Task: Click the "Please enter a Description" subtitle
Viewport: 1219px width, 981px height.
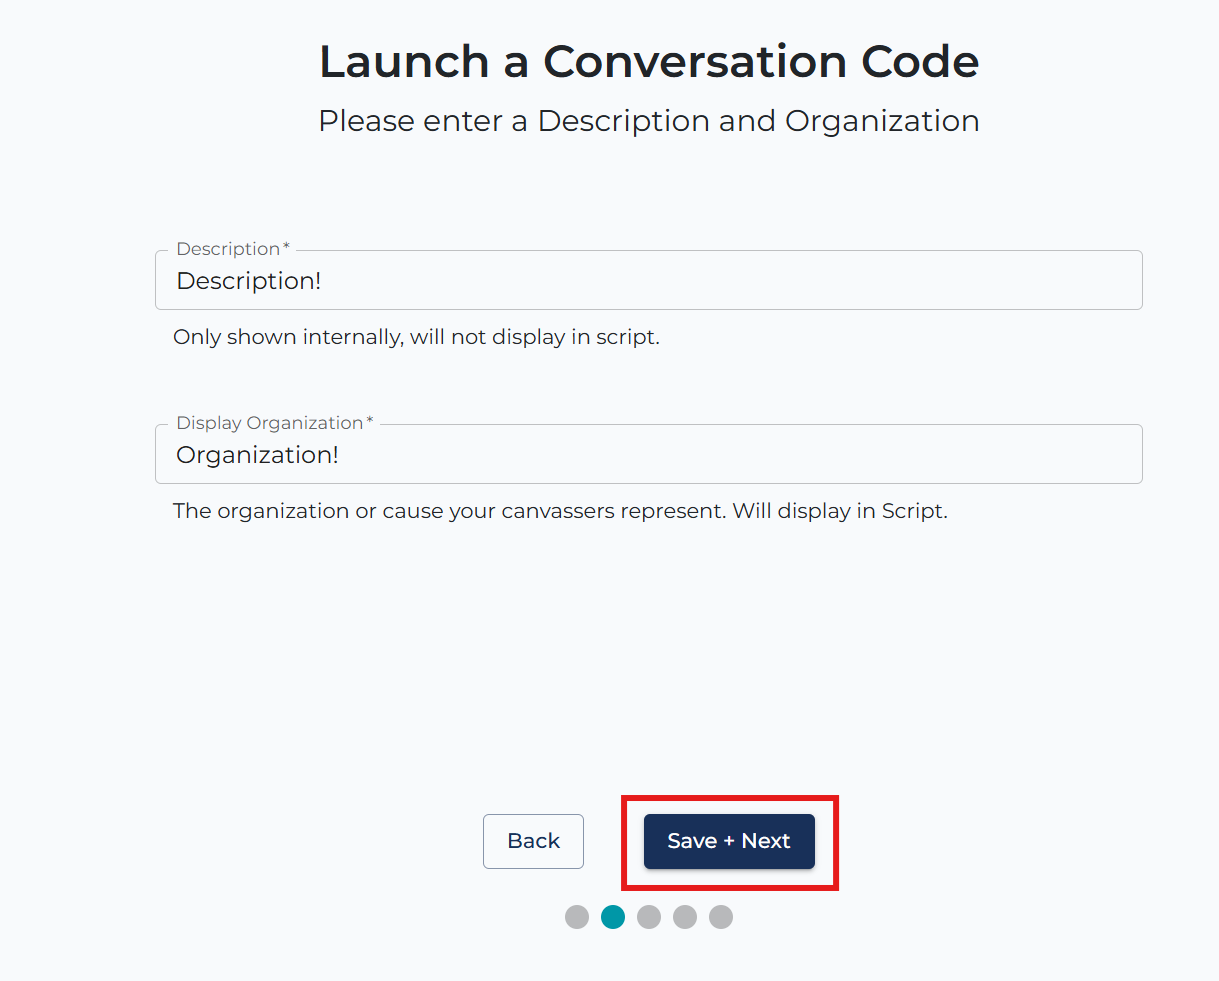Action: pos(648,121)
